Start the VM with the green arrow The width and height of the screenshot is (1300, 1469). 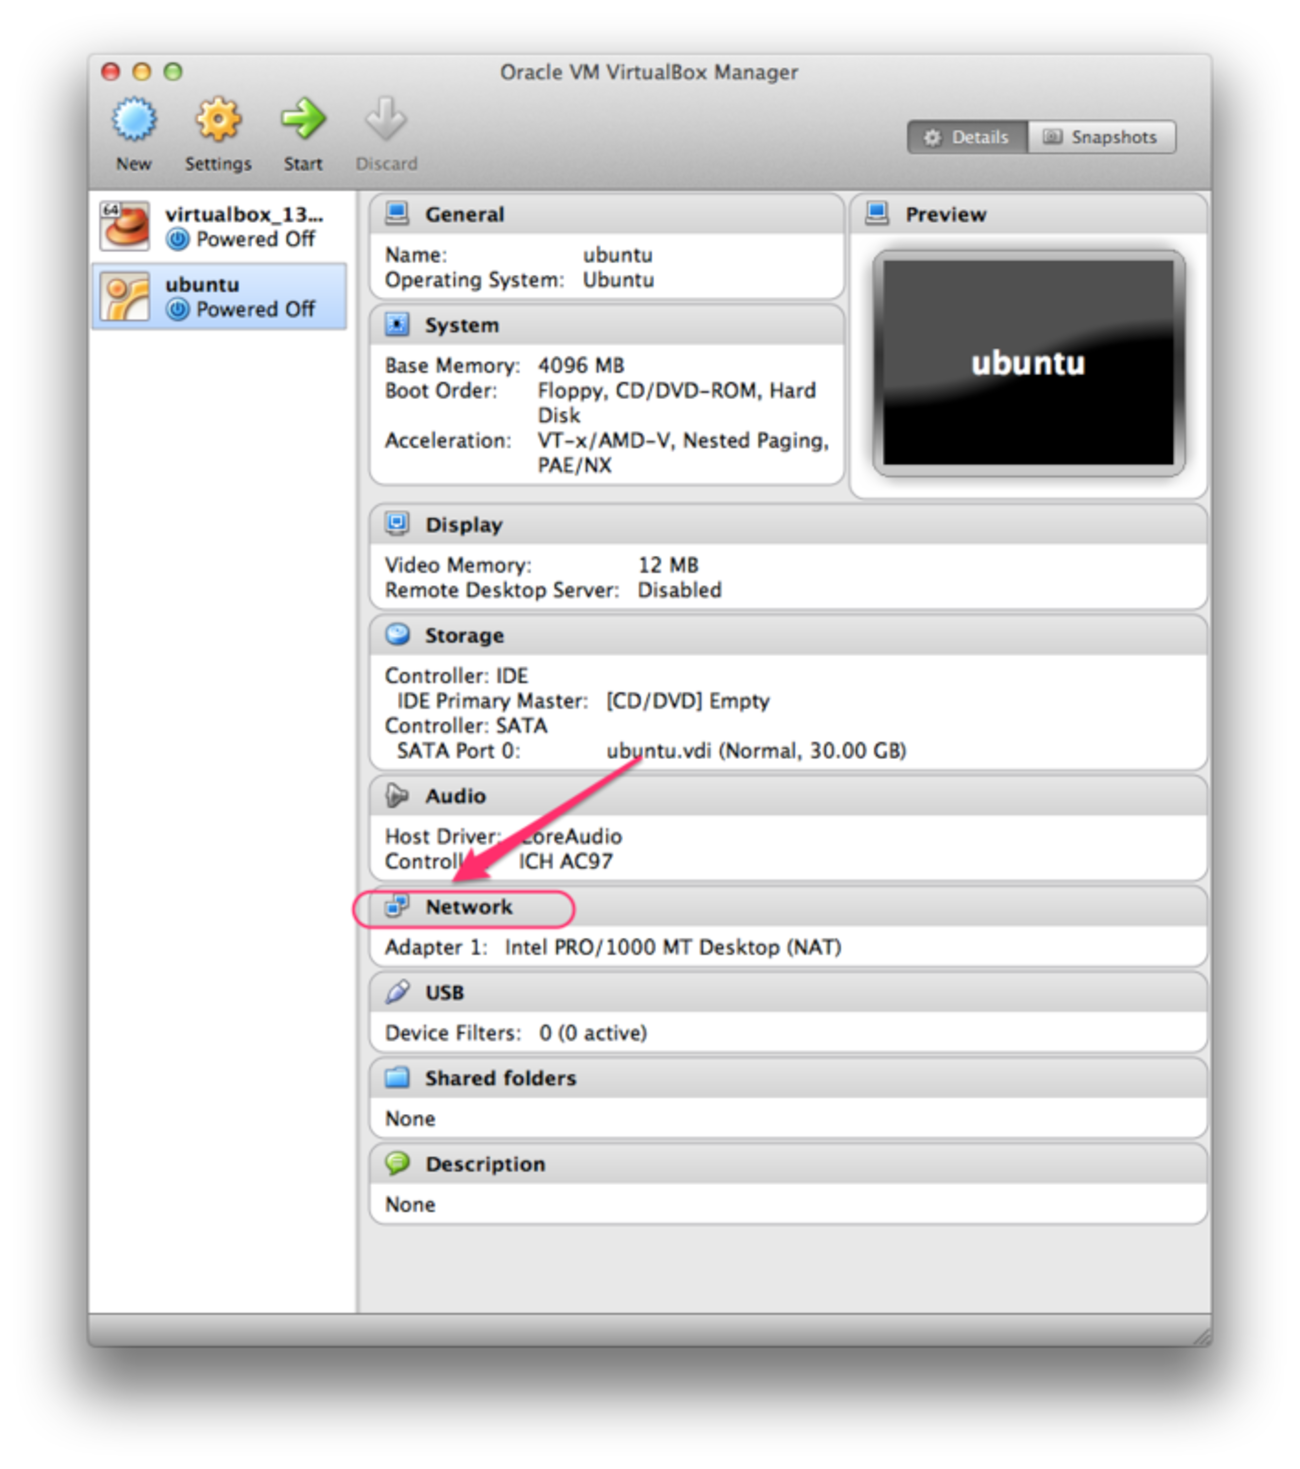click(303, 120)
